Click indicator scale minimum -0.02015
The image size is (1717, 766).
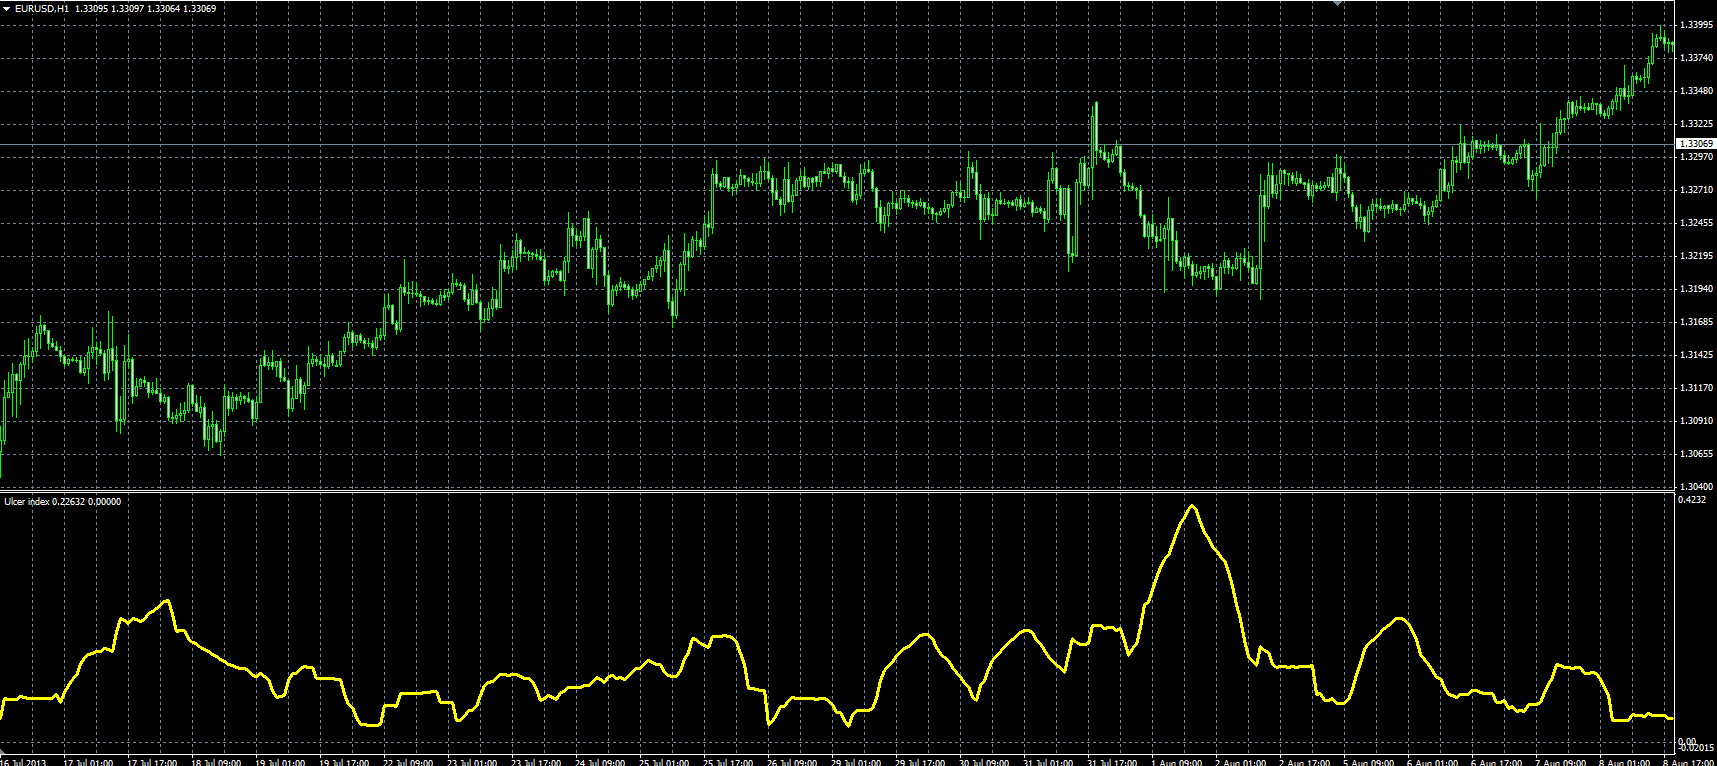click(1696, 747)
